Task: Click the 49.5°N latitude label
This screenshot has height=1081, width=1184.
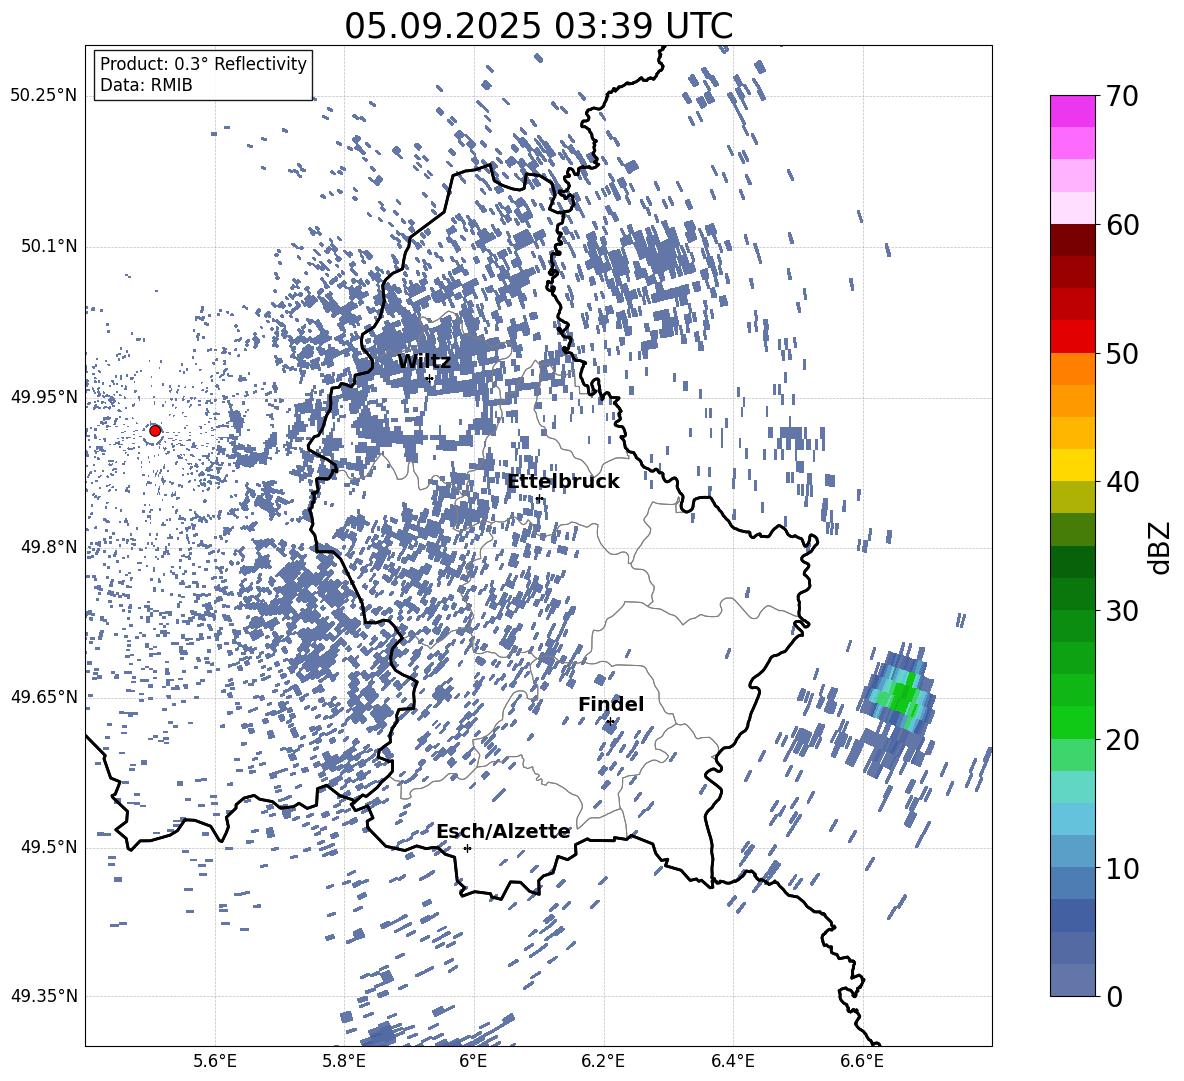Action: [48, 846]
